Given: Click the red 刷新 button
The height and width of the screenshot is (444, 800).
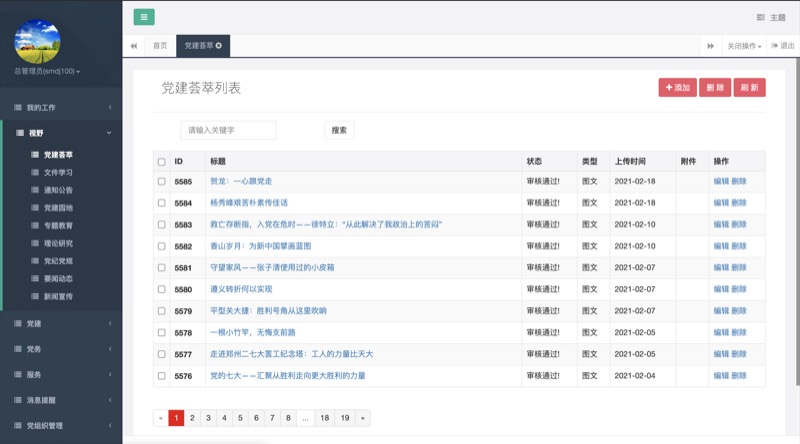Looking at the screenshot, I should pos(749,87).
